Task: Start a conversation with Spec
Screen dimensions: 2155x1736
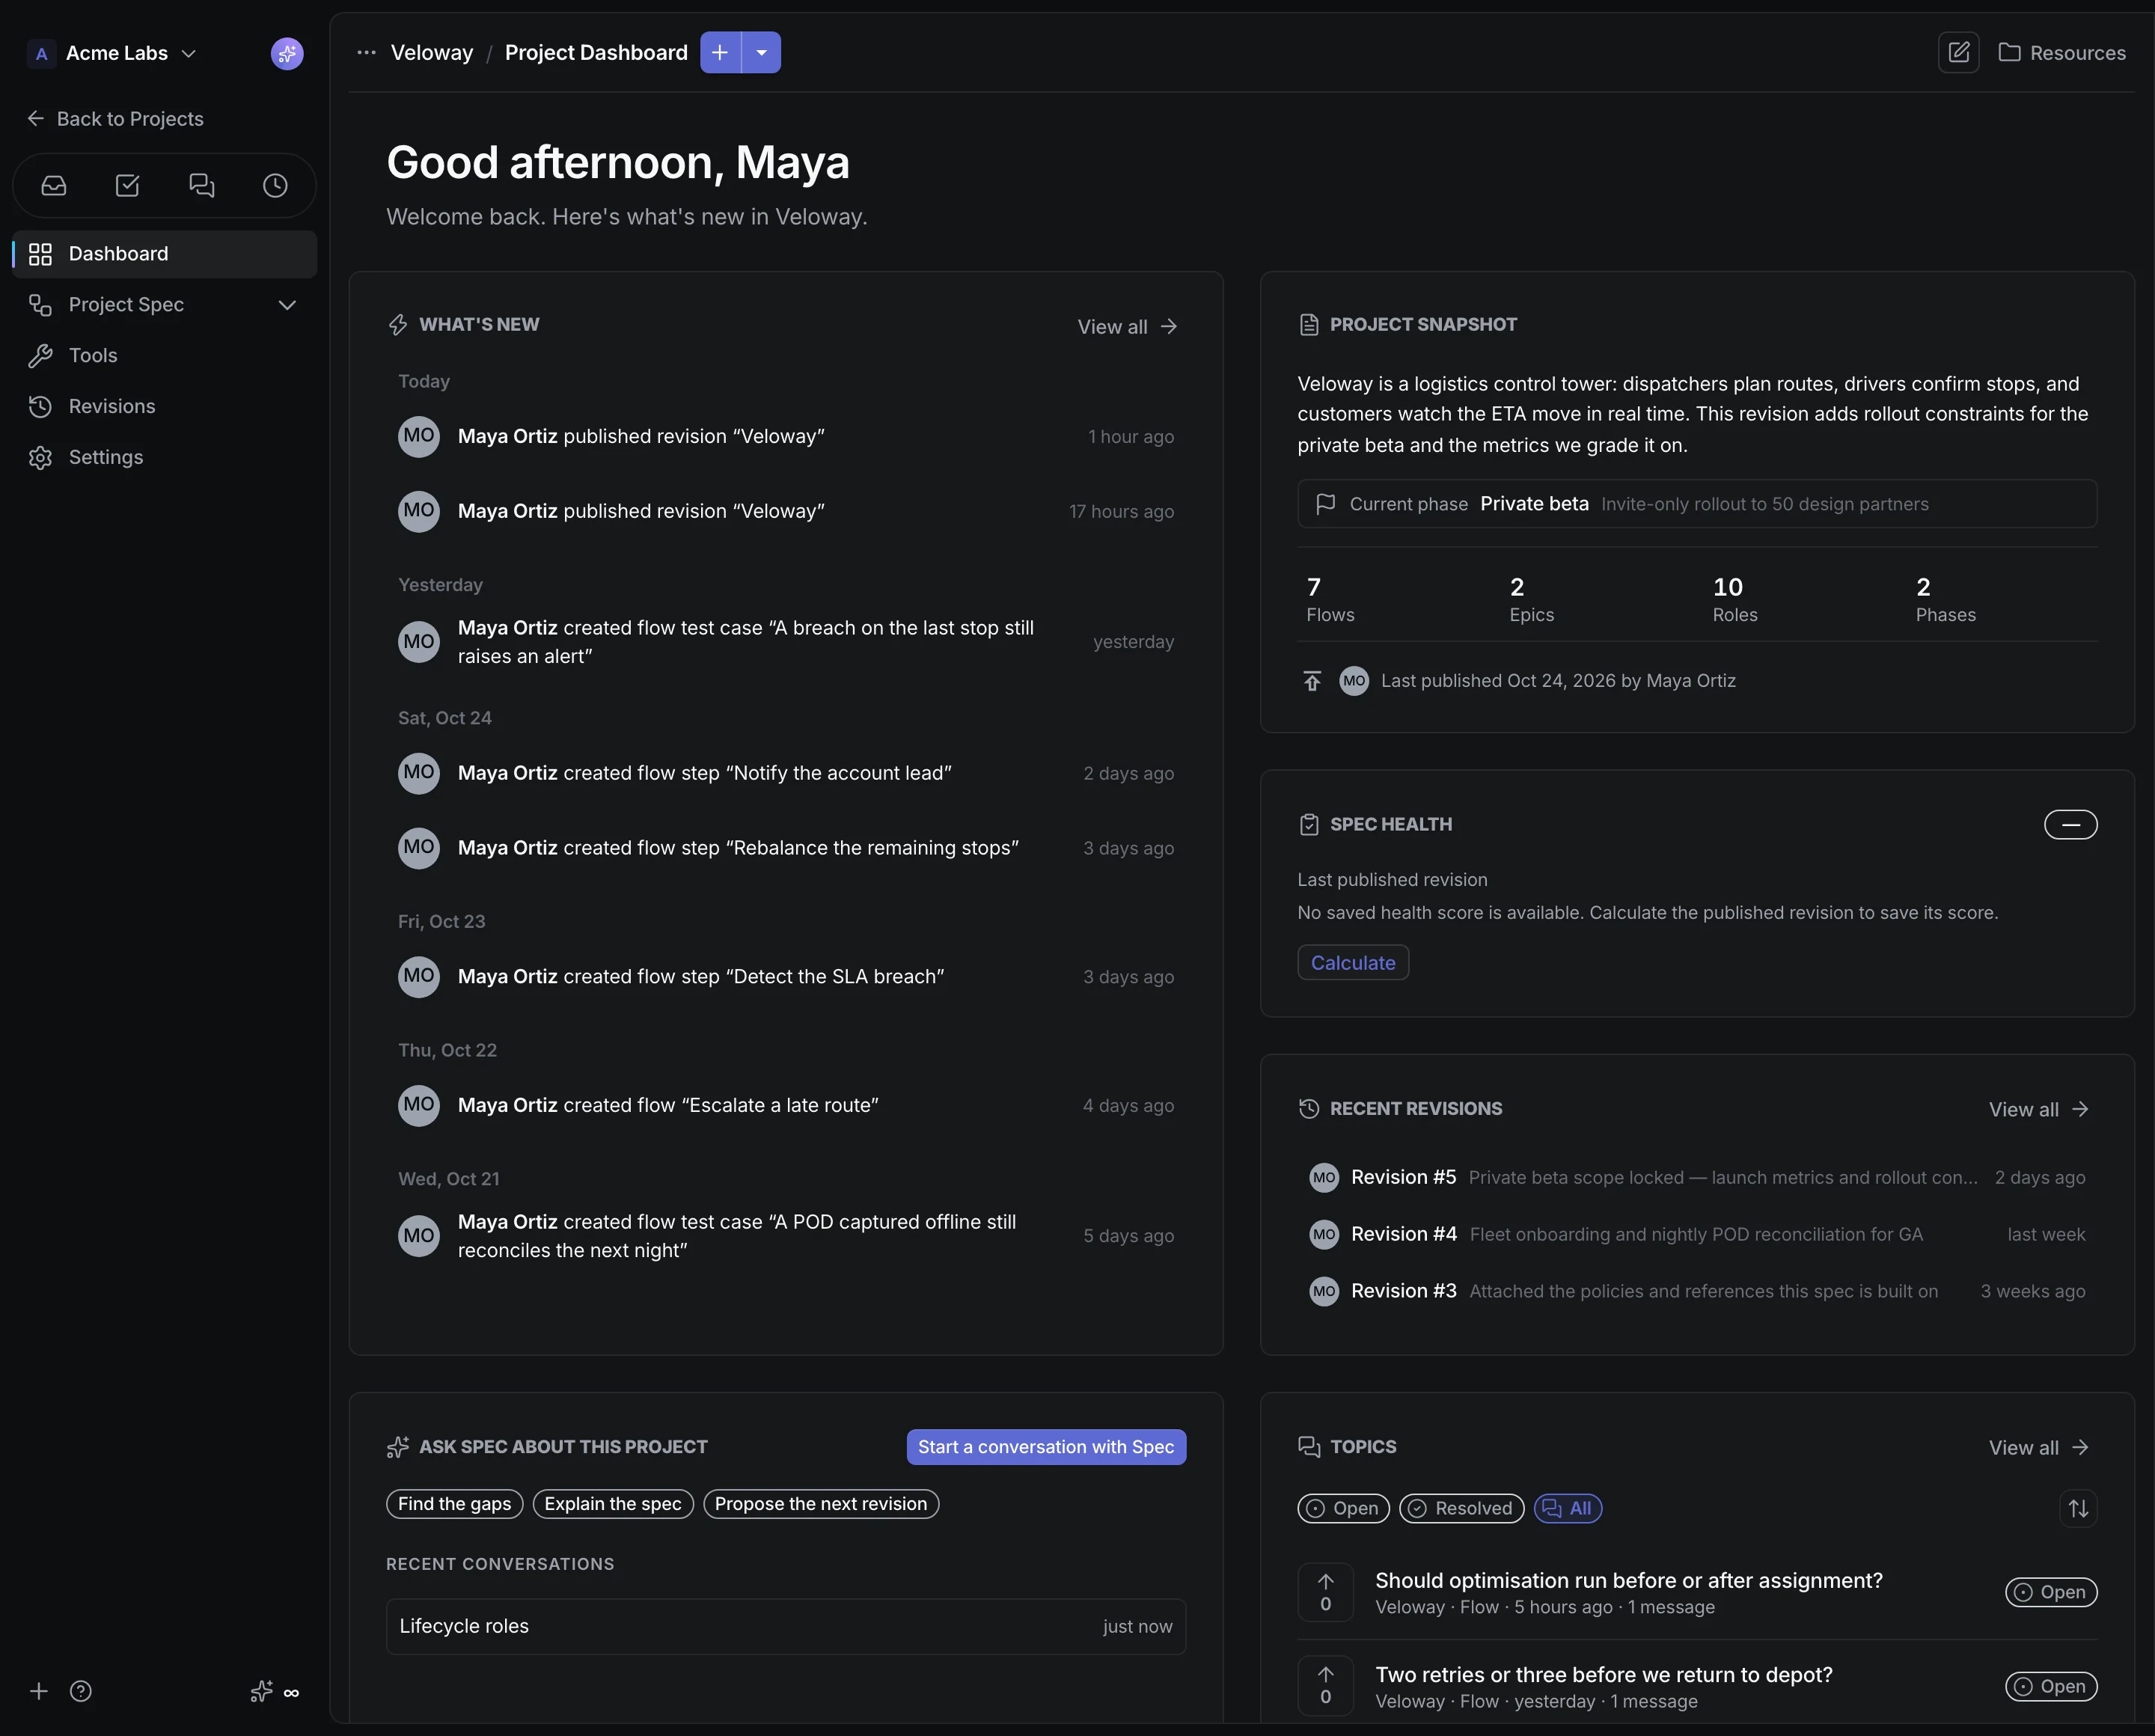Action: (x=1046, y=1447)
